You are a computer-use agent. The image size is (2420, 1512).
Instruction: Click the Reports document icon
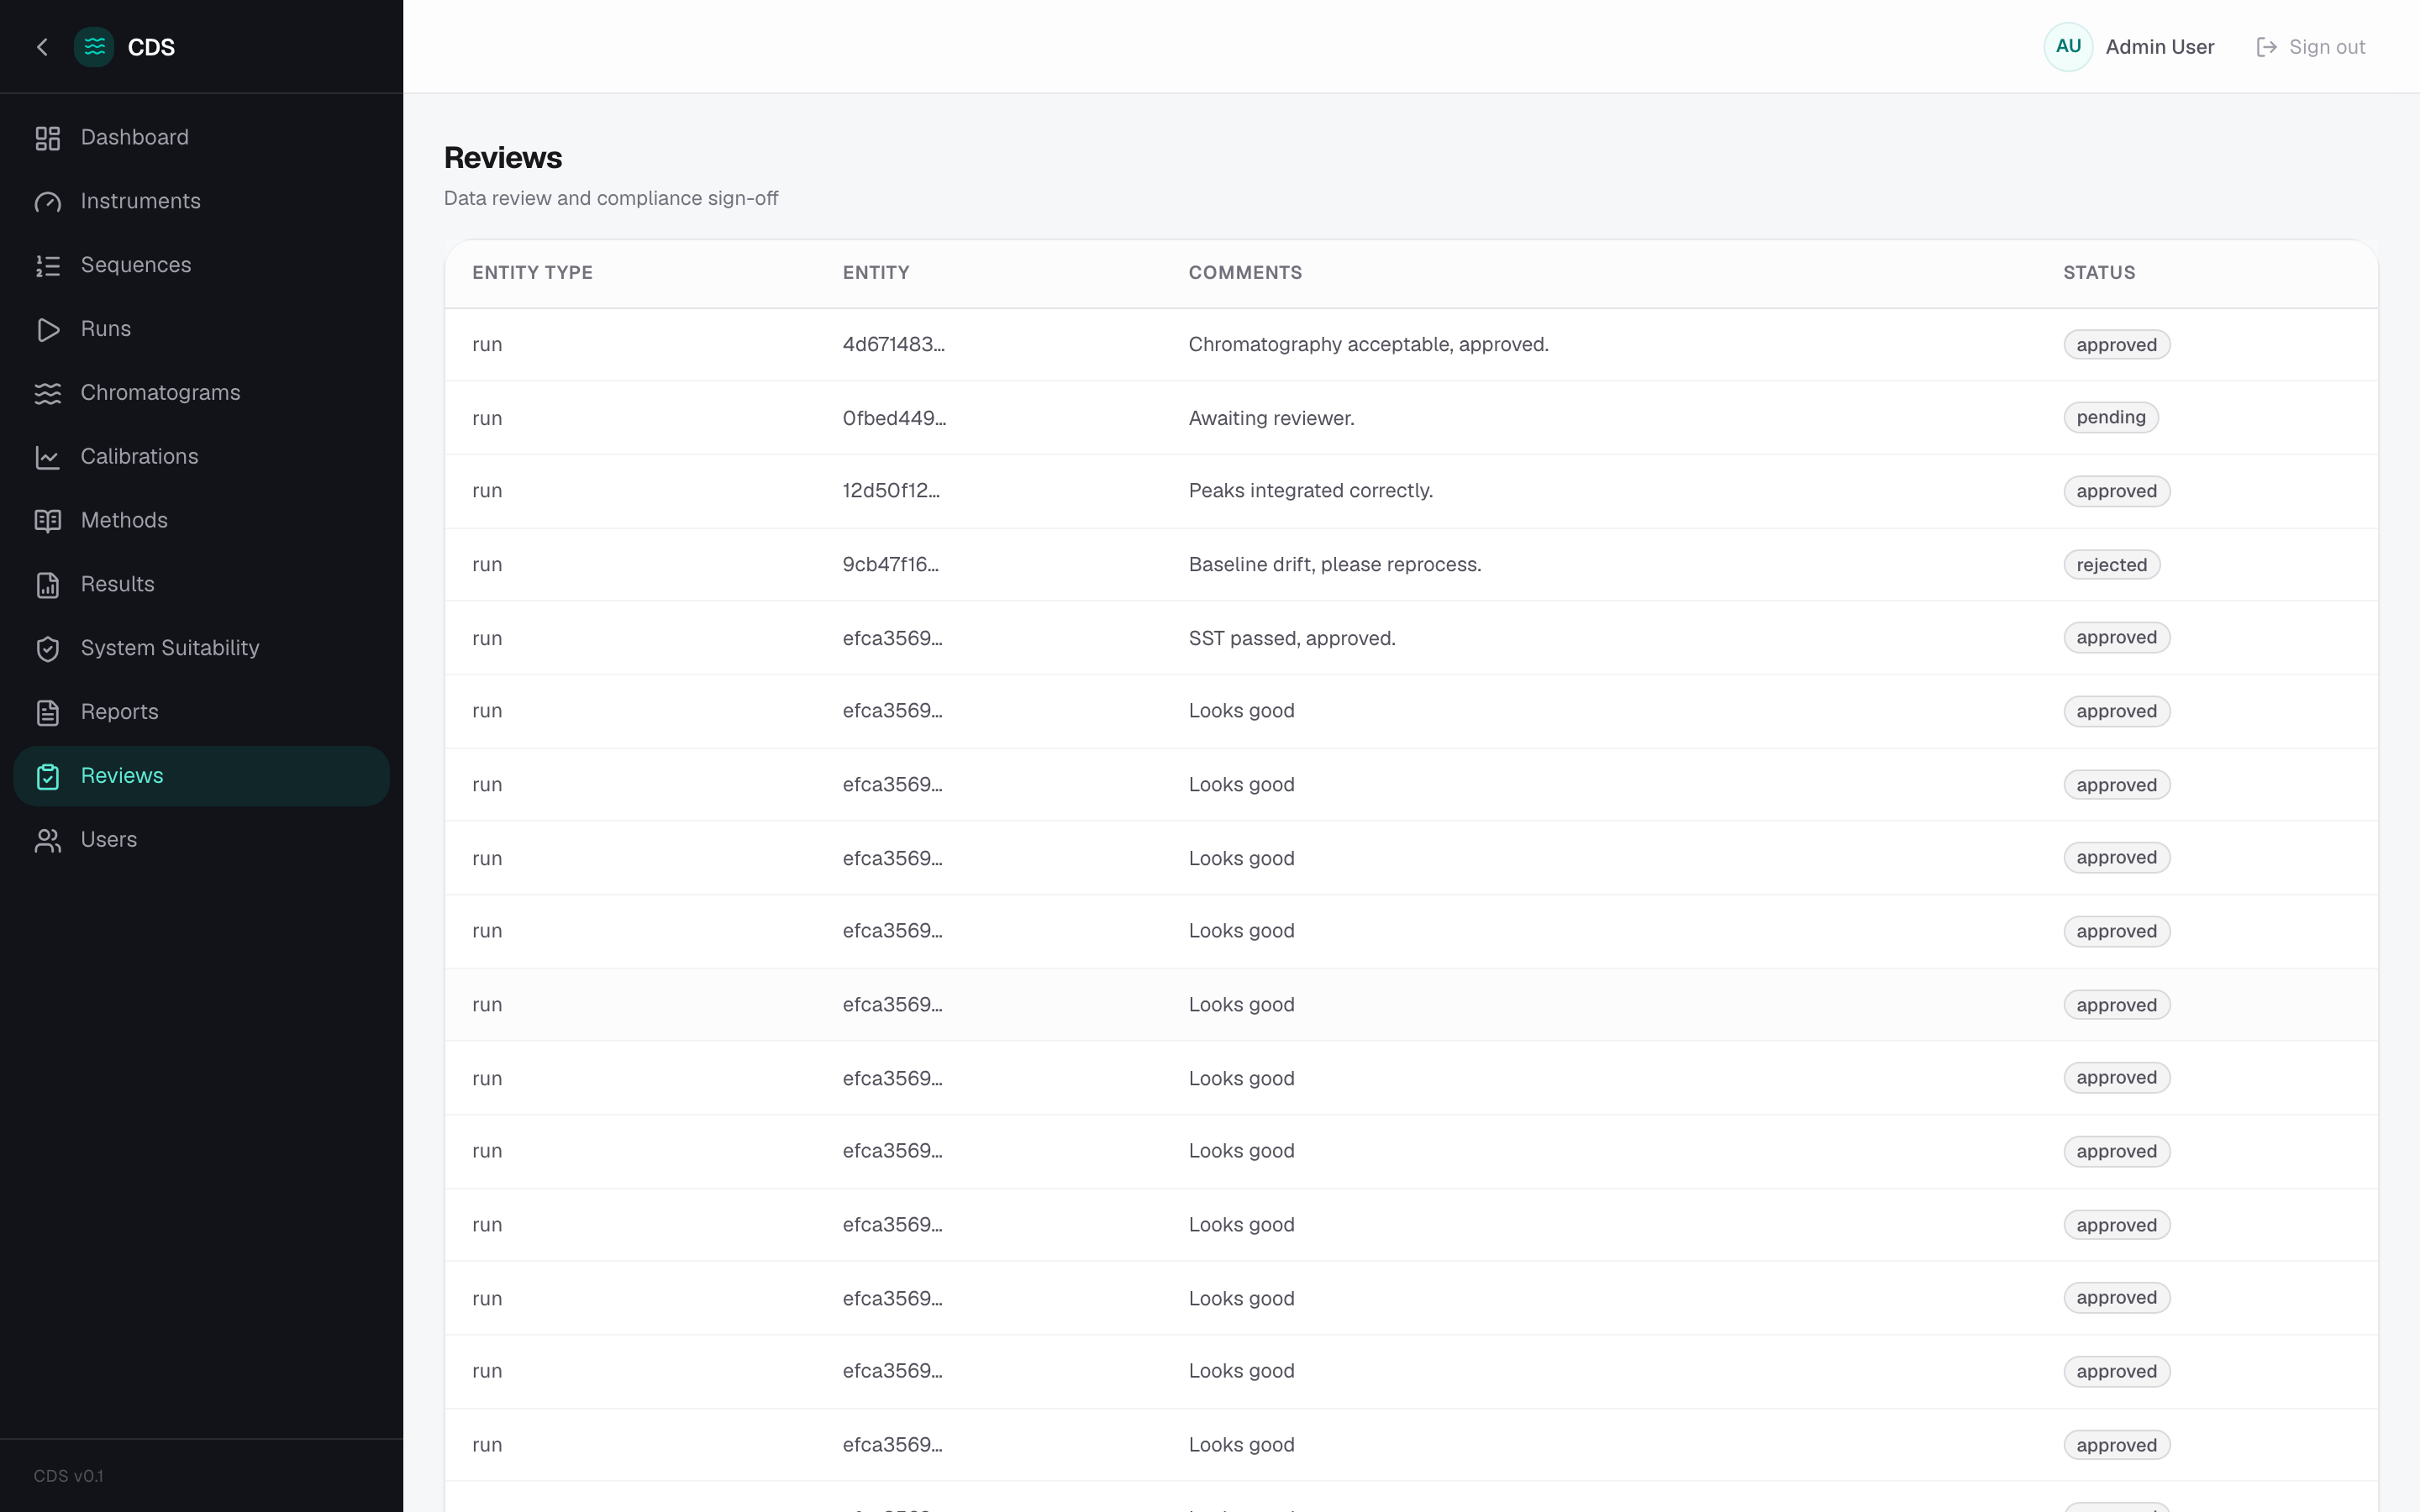tap(48, 713)
